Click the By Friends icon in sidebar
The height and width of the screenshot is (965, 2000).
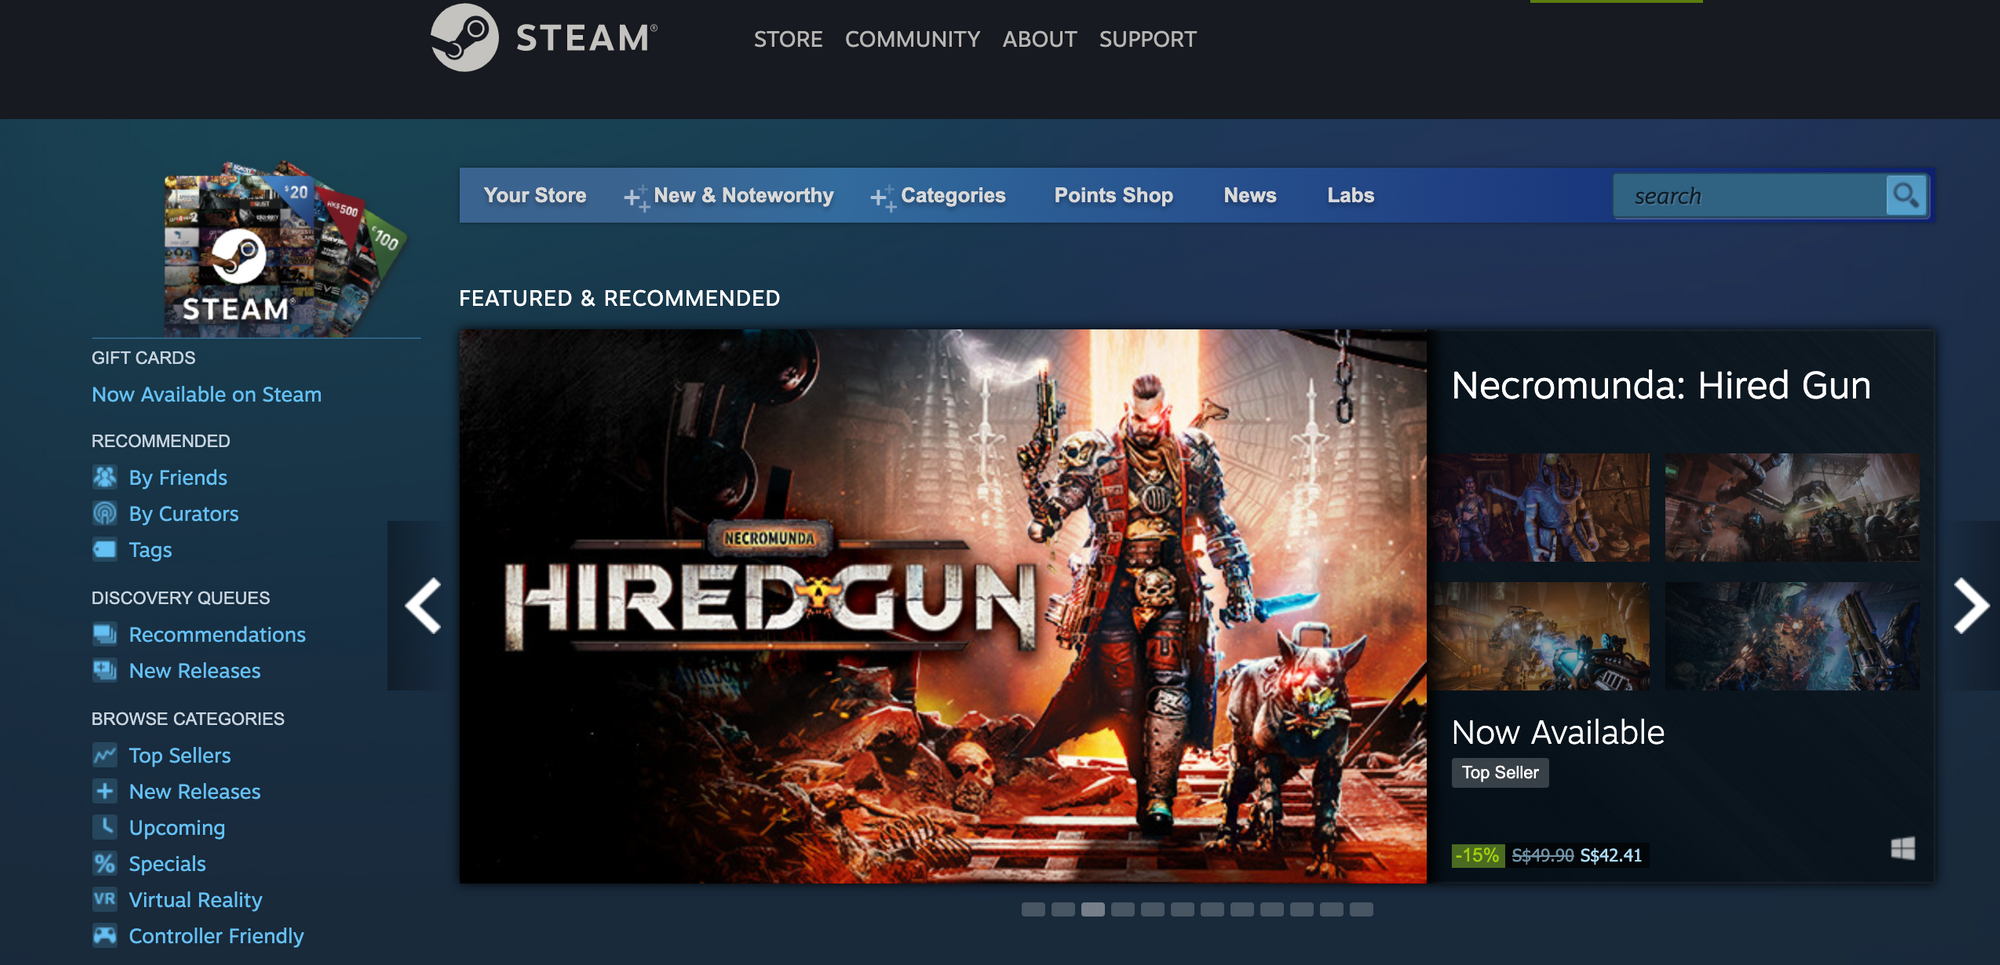coord(105,477)
